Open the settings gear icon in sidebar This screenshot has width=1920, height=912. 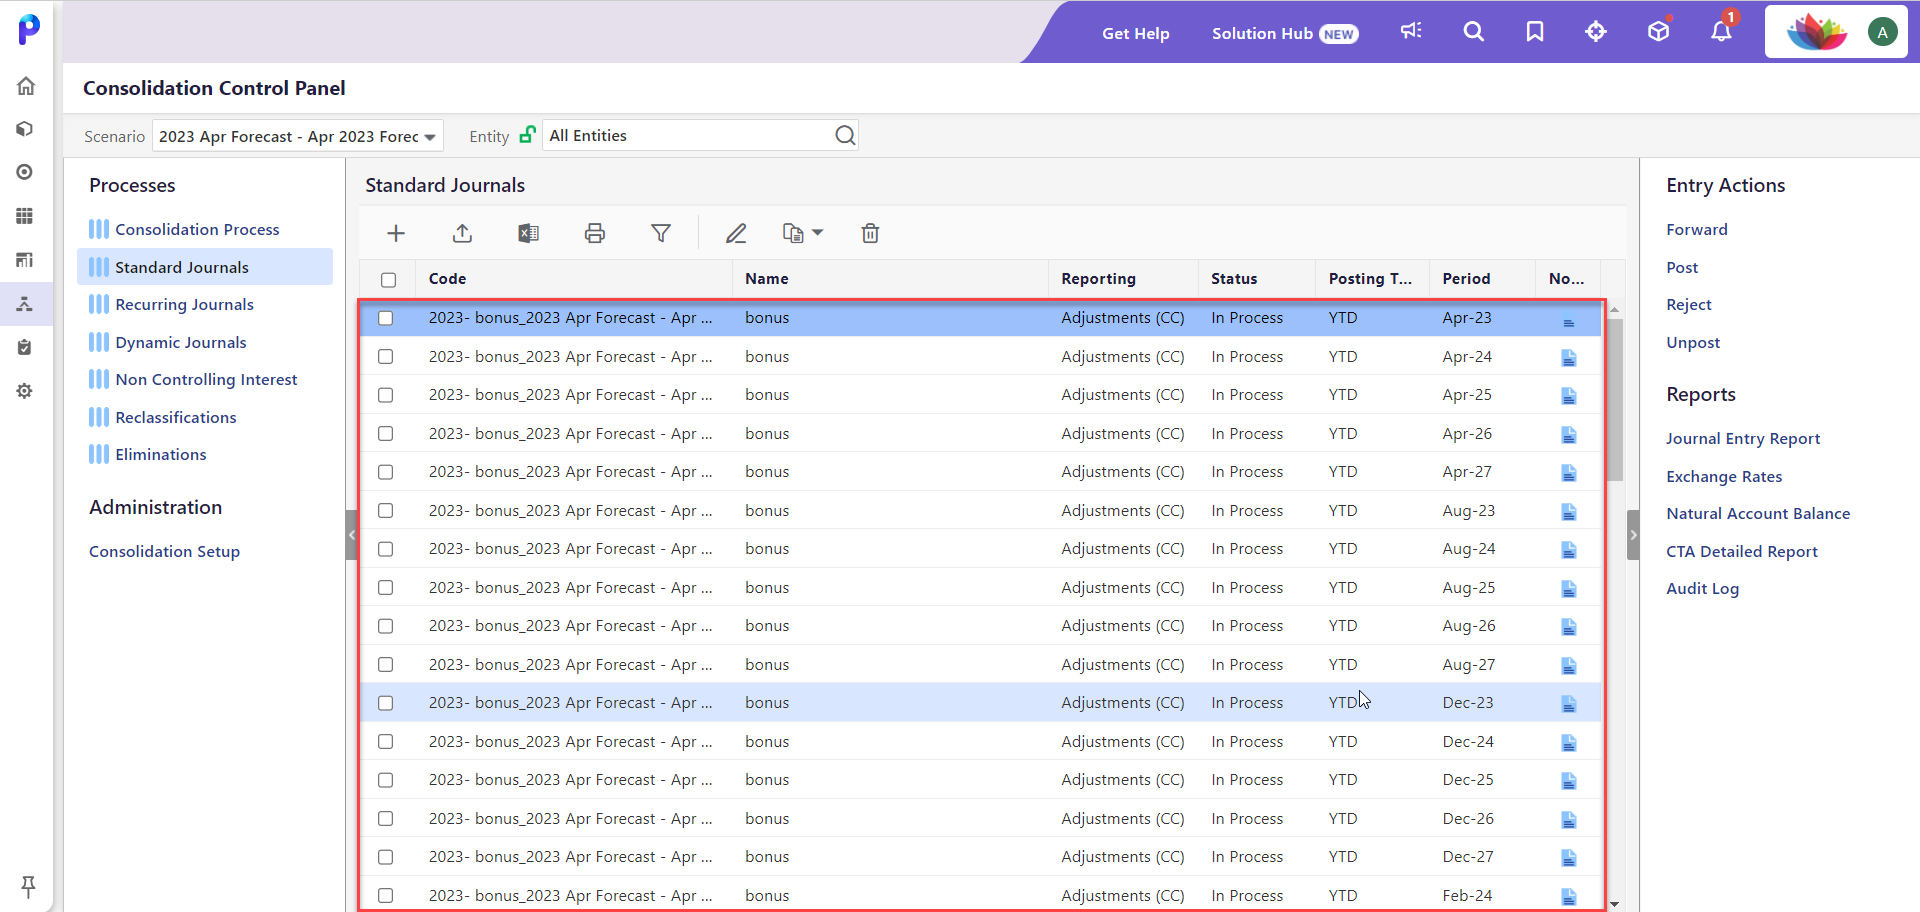(25, 391)
